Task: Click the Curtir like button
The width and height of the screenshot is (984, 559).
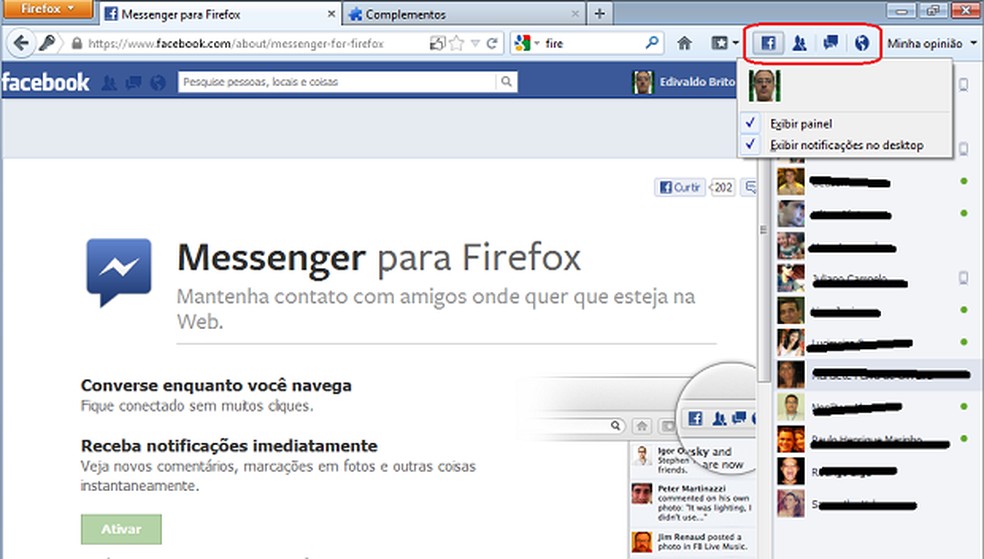Action: [680, 187]
